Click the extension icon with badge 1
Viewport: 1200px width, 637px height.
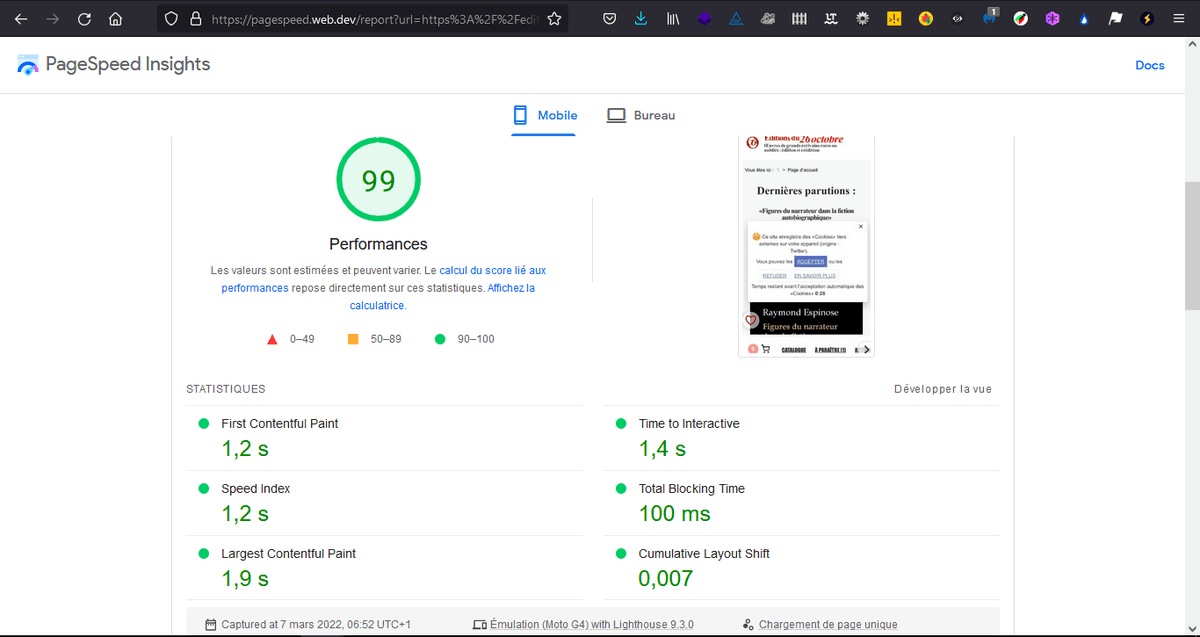(989, 17)
